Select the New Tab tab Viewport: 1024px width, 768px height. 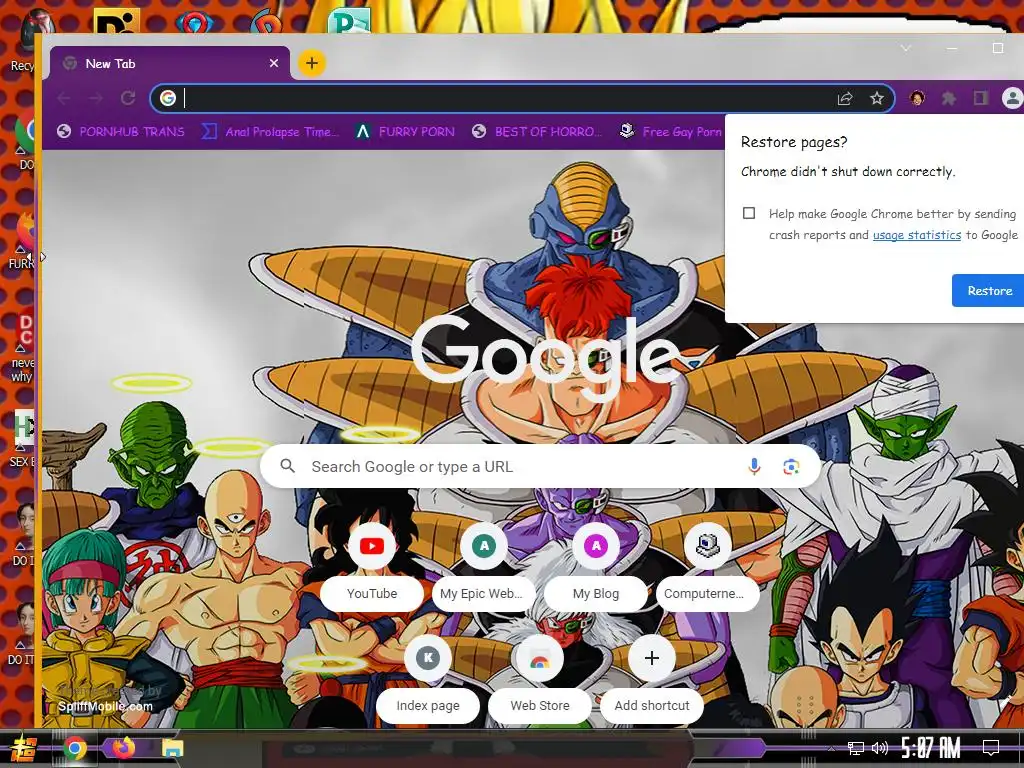[x=170, y=63]
